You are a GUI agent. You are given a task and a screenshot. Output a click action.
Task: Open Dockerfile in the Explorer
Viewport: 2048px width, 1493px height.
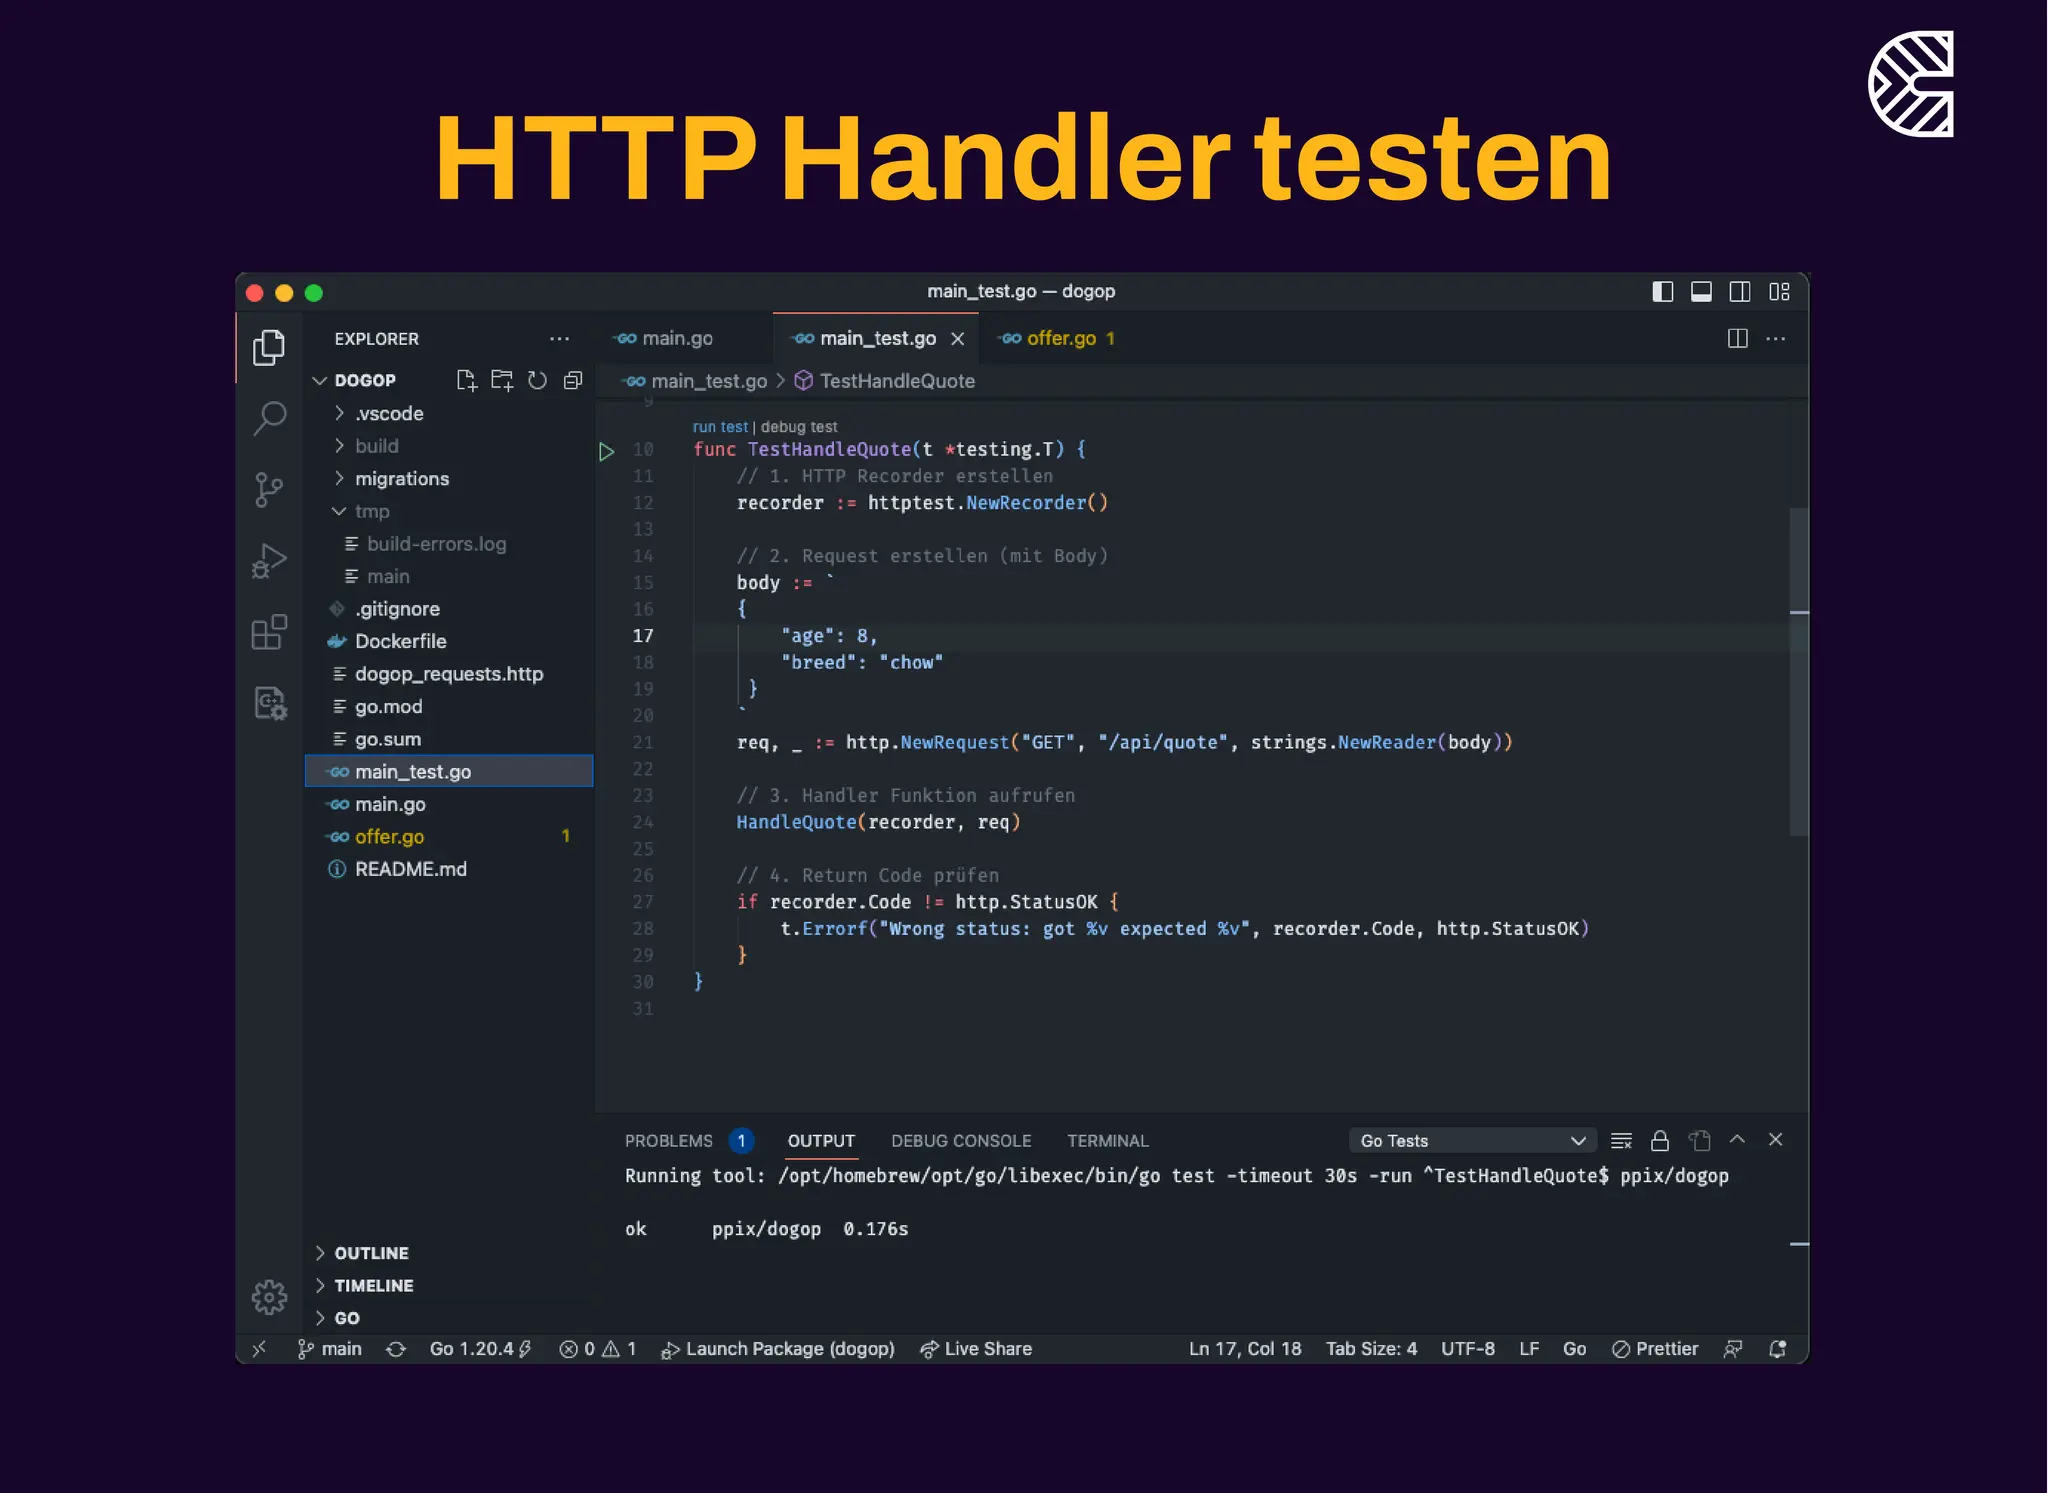449,641
